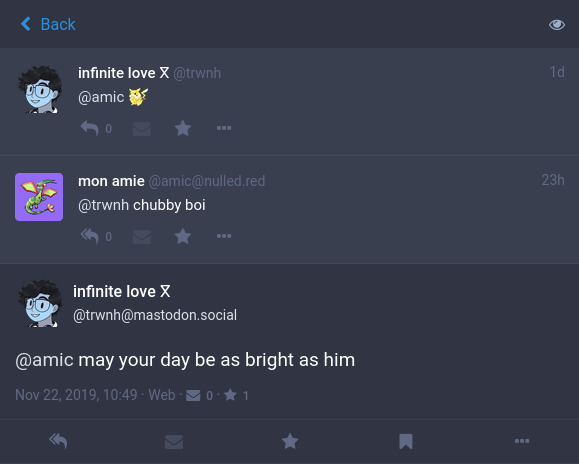View @trwnh@mastodon.social account
This screenshot has width=579, height=464.
(x=155, y=315)
